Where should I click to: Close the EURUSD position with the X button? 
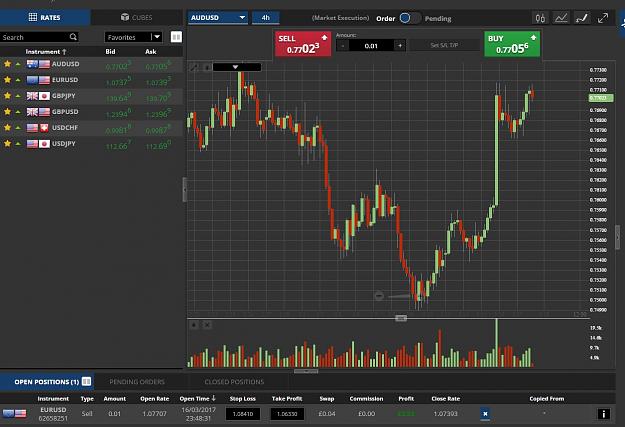(485, 414)
